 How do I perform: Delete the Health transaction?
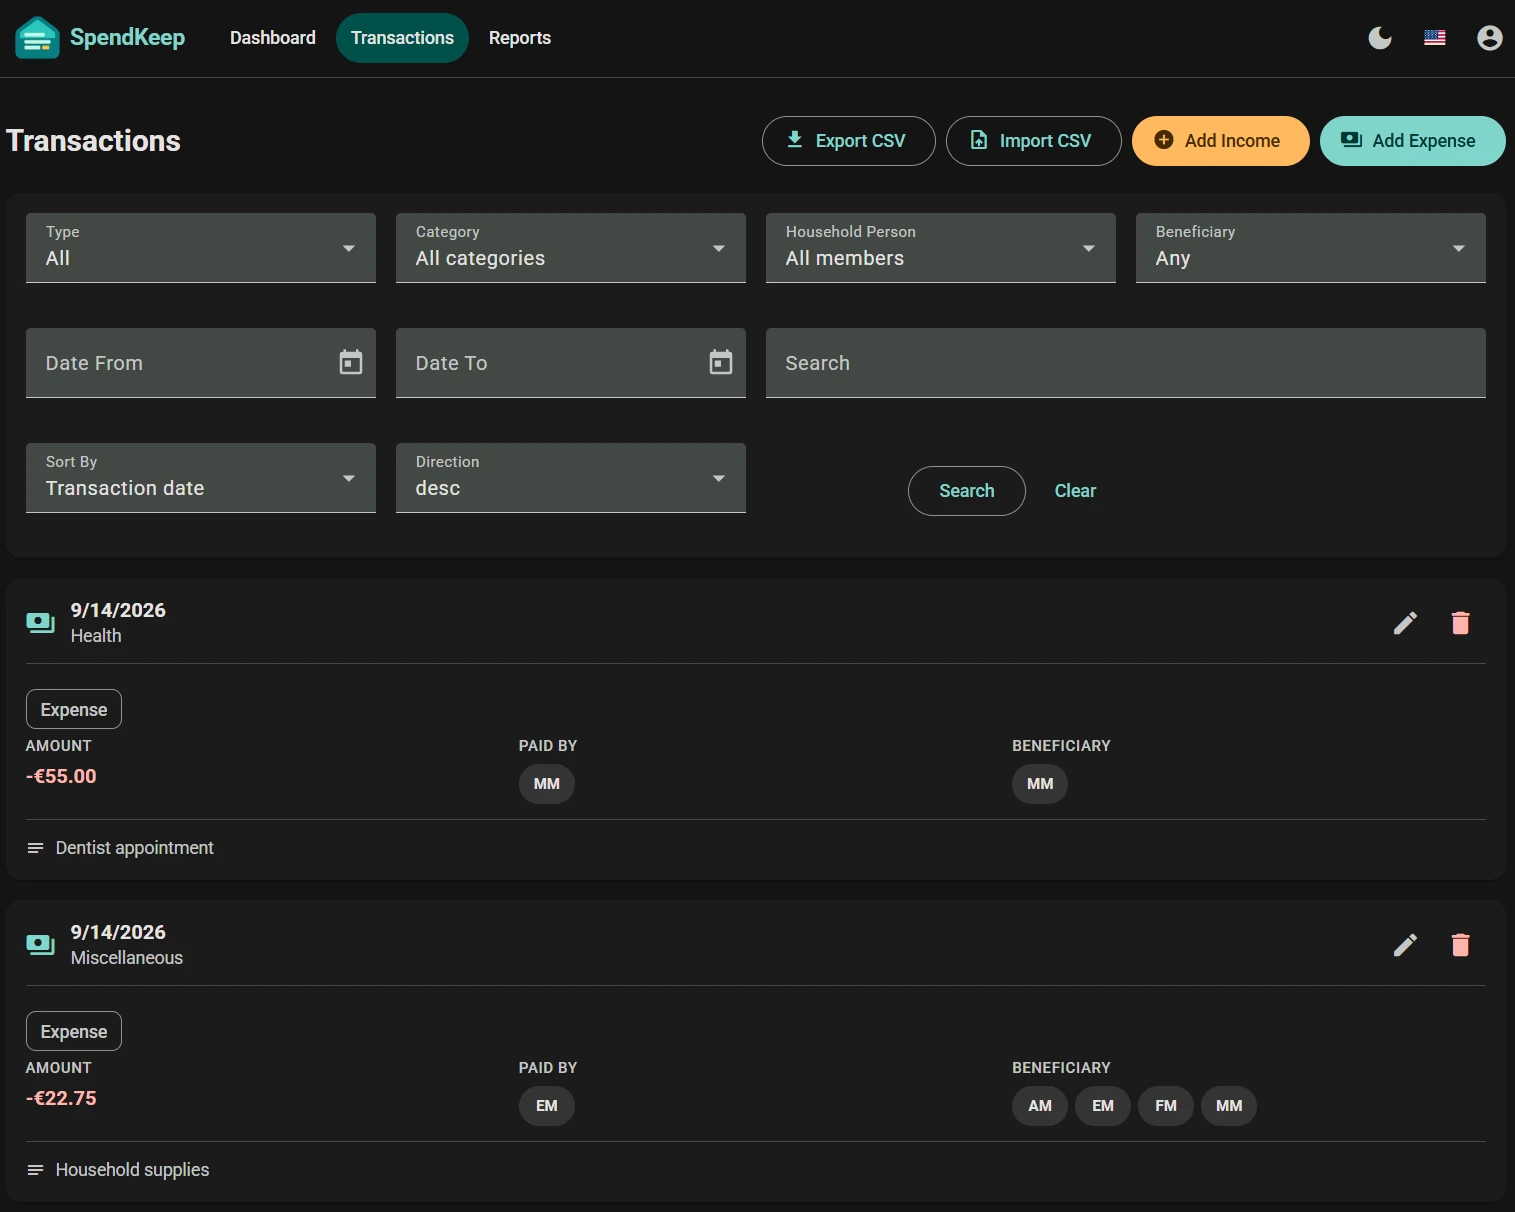1460,623
